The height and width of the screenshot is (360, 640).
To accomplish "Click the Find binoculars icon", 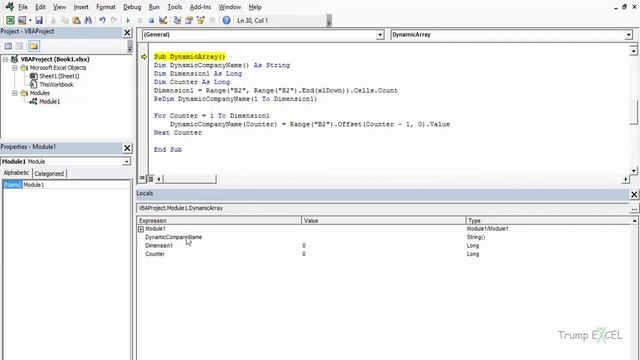I will tap(88, 20).
